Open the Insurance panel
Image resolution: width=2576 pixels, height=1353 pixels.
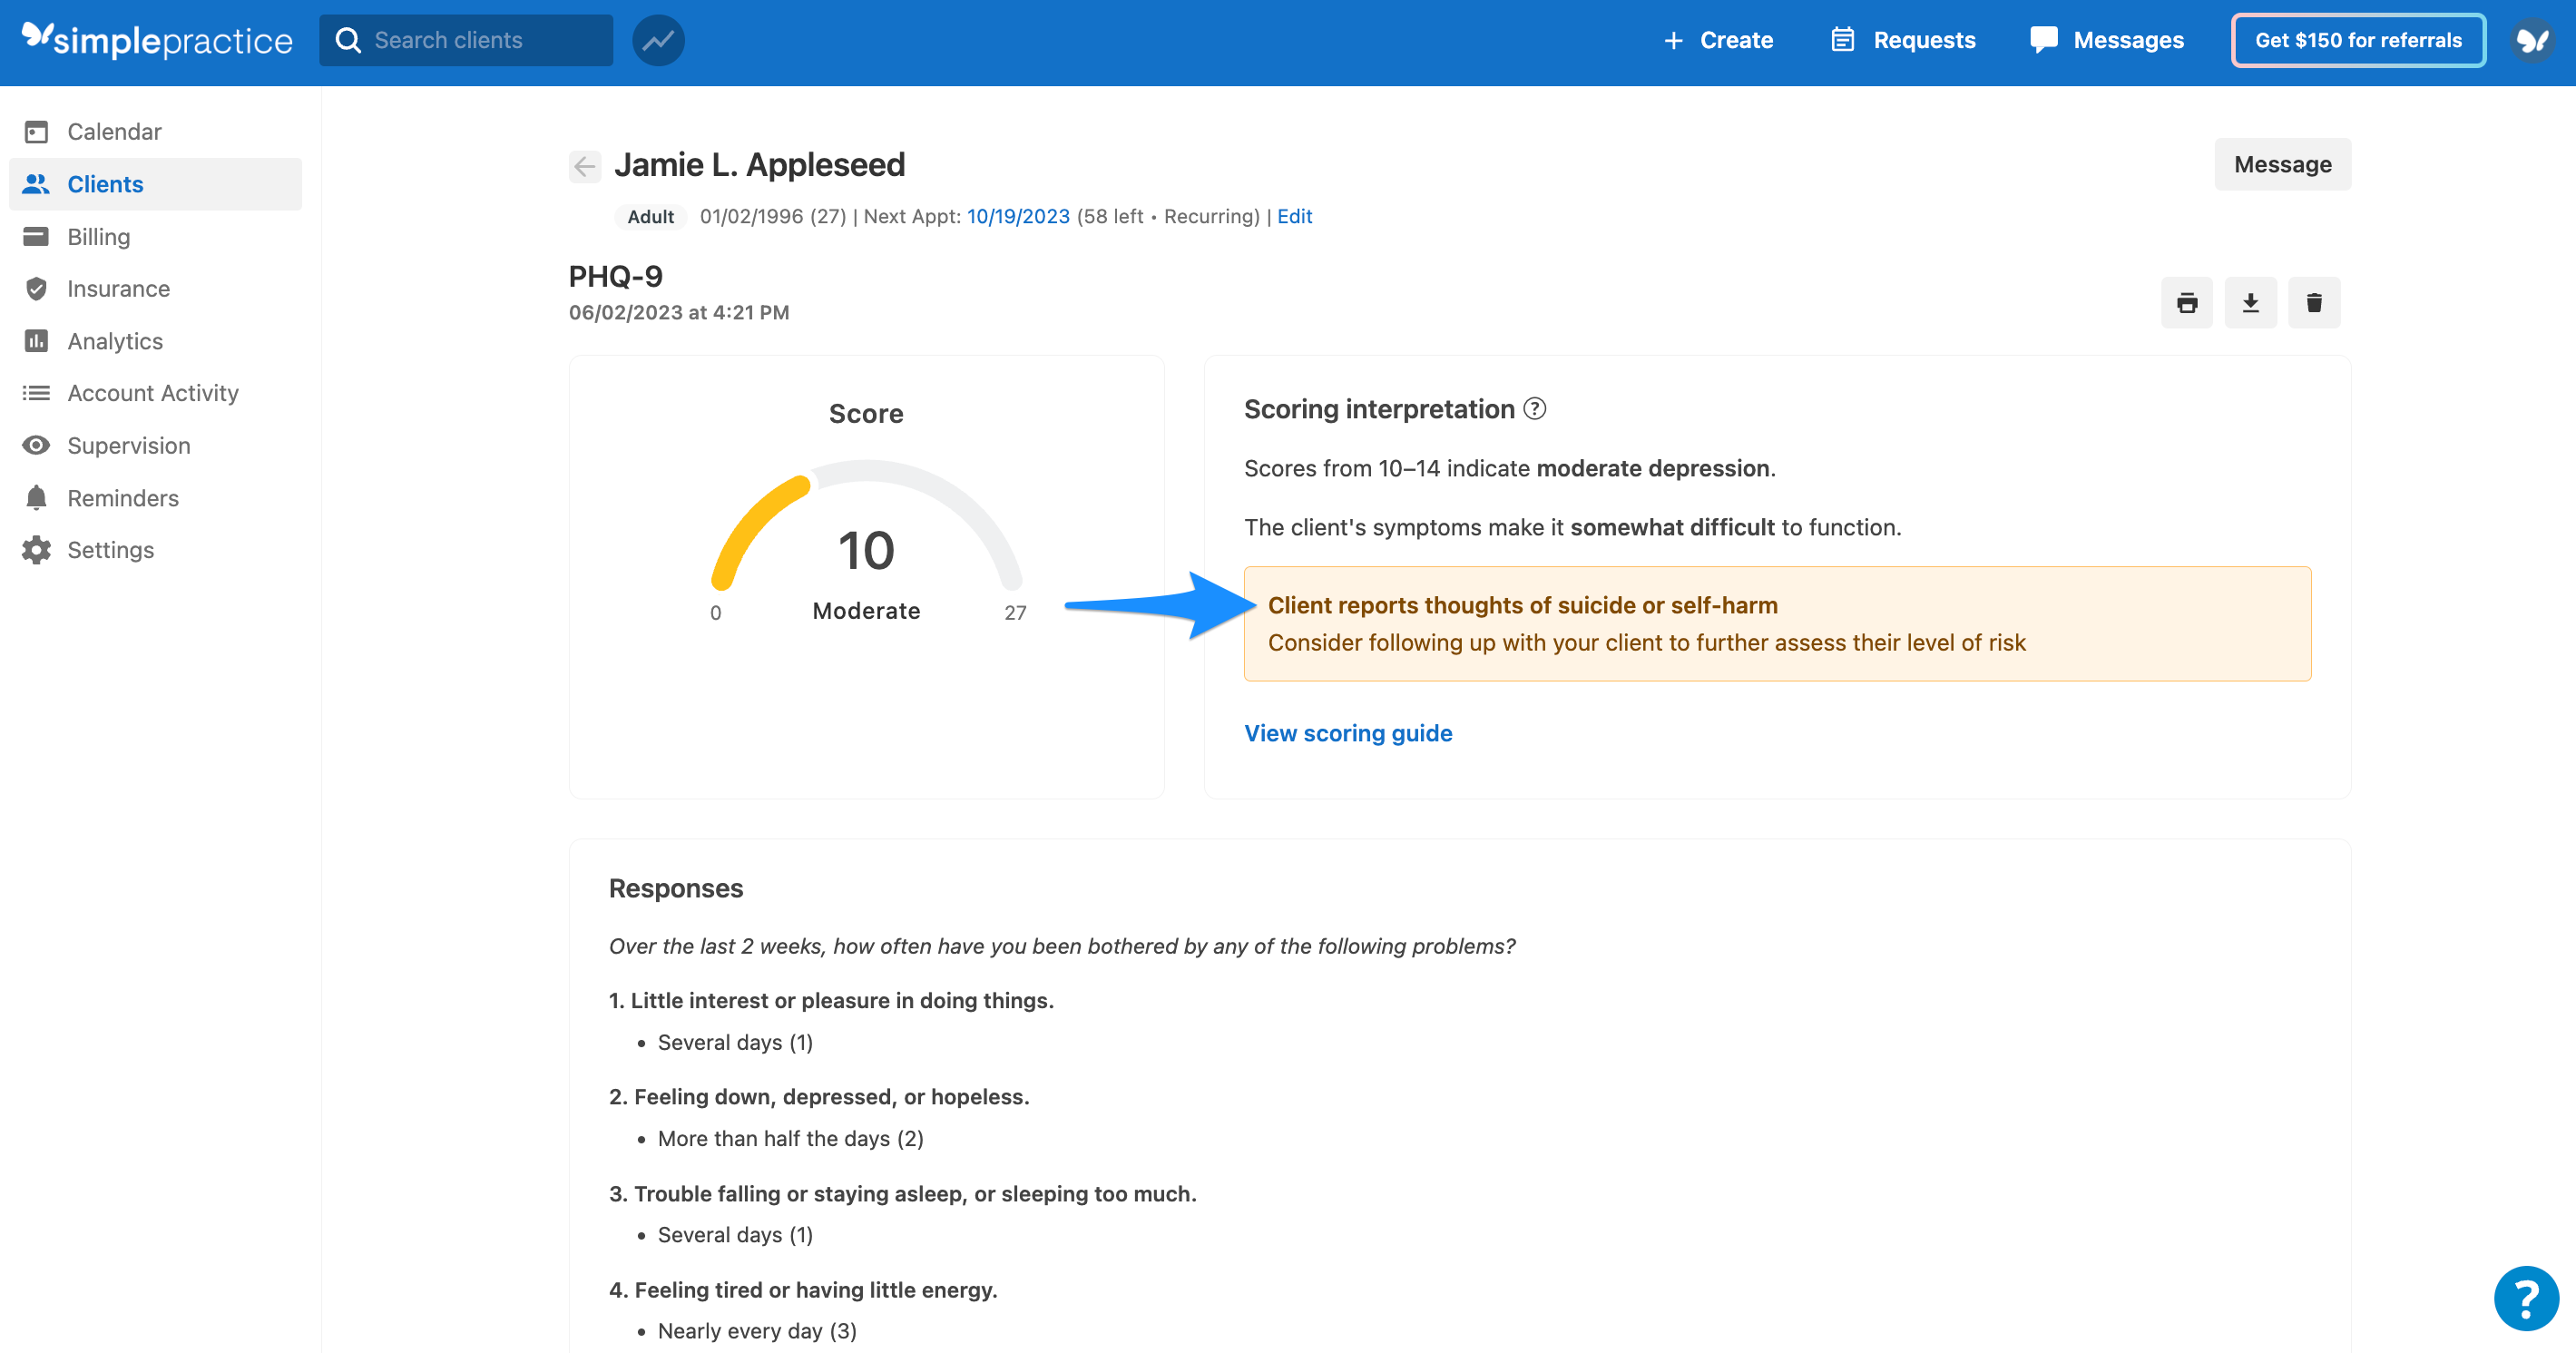[x=119, y=288]
